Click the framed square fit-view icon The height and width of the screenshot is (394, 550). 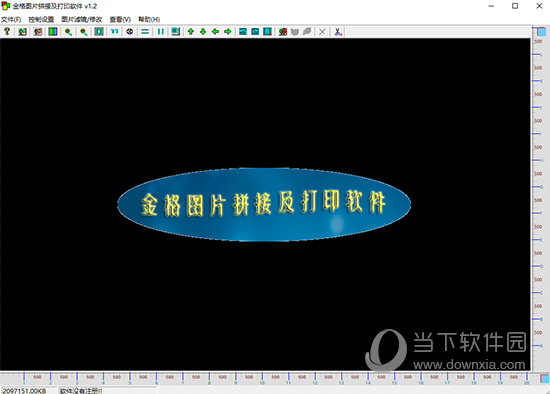[x=99, y=32]
